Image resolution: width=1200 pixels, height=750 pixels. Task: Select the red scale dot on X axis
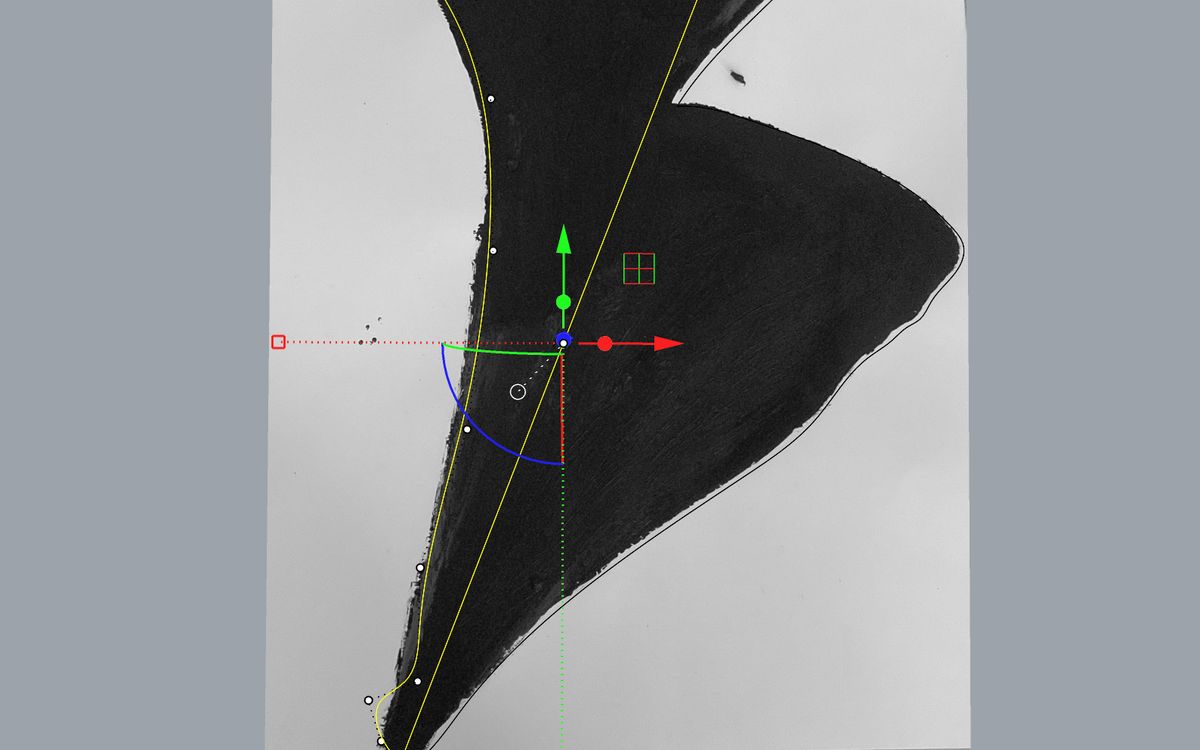(604, 343)
